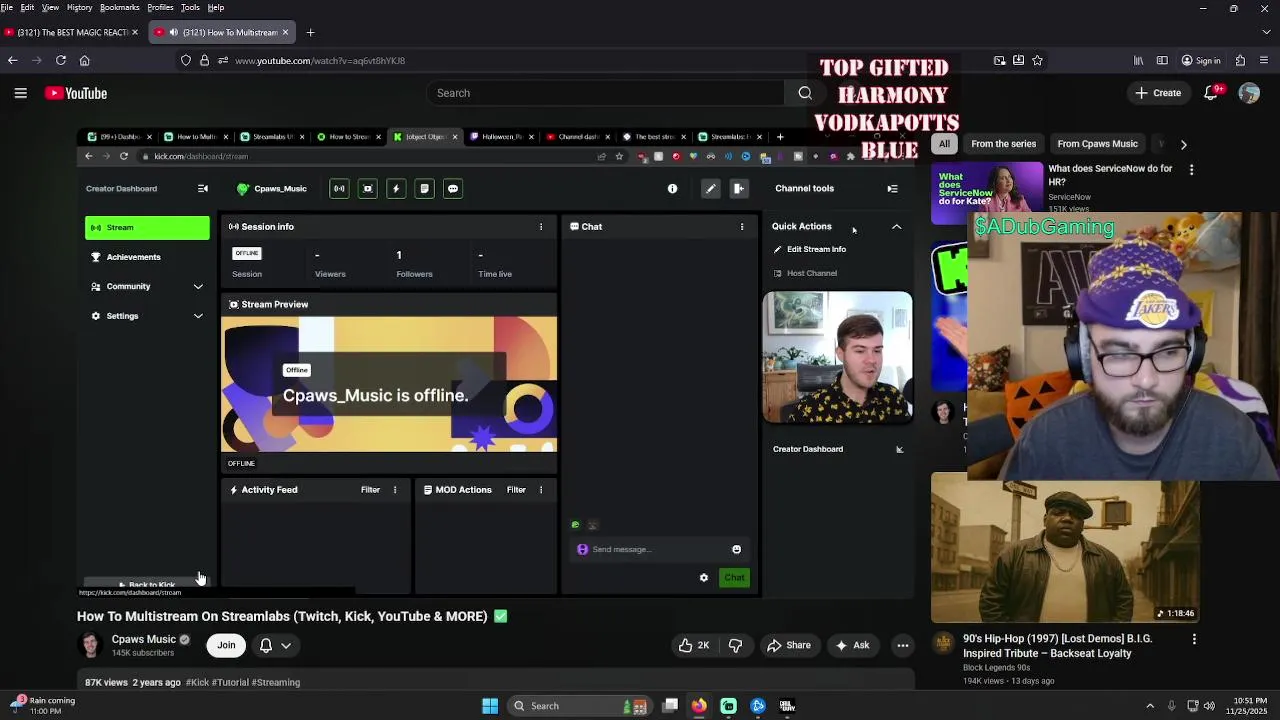
Task: Open options menu for ServiceNow video
Action: click(1191, 170)
